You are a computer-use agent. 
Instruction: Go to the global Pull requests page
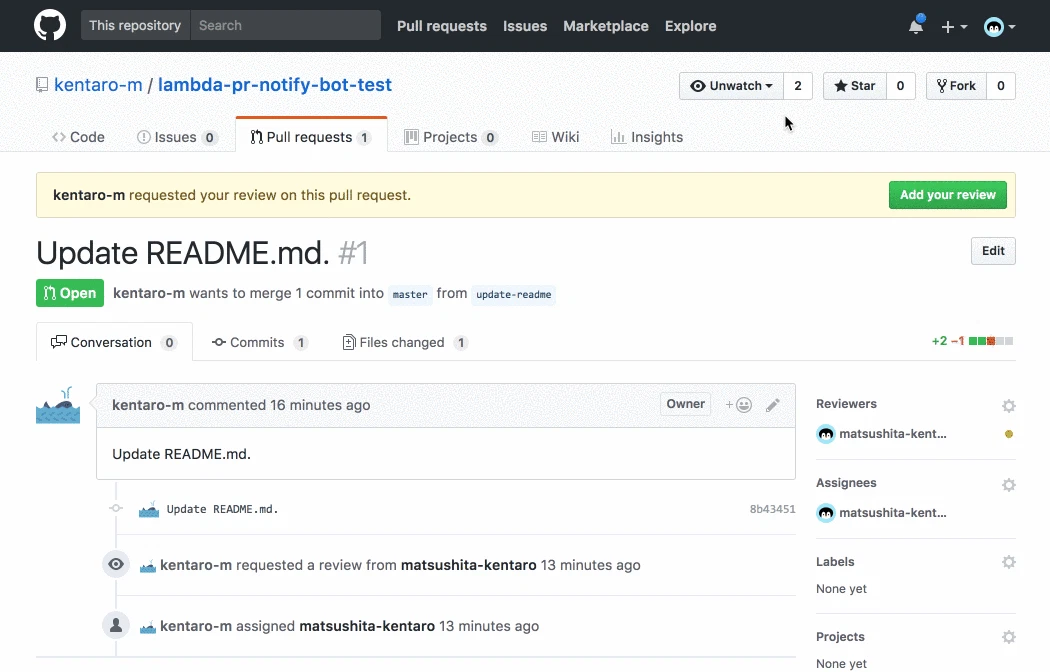pyautogui.click(x=442, y=26)
